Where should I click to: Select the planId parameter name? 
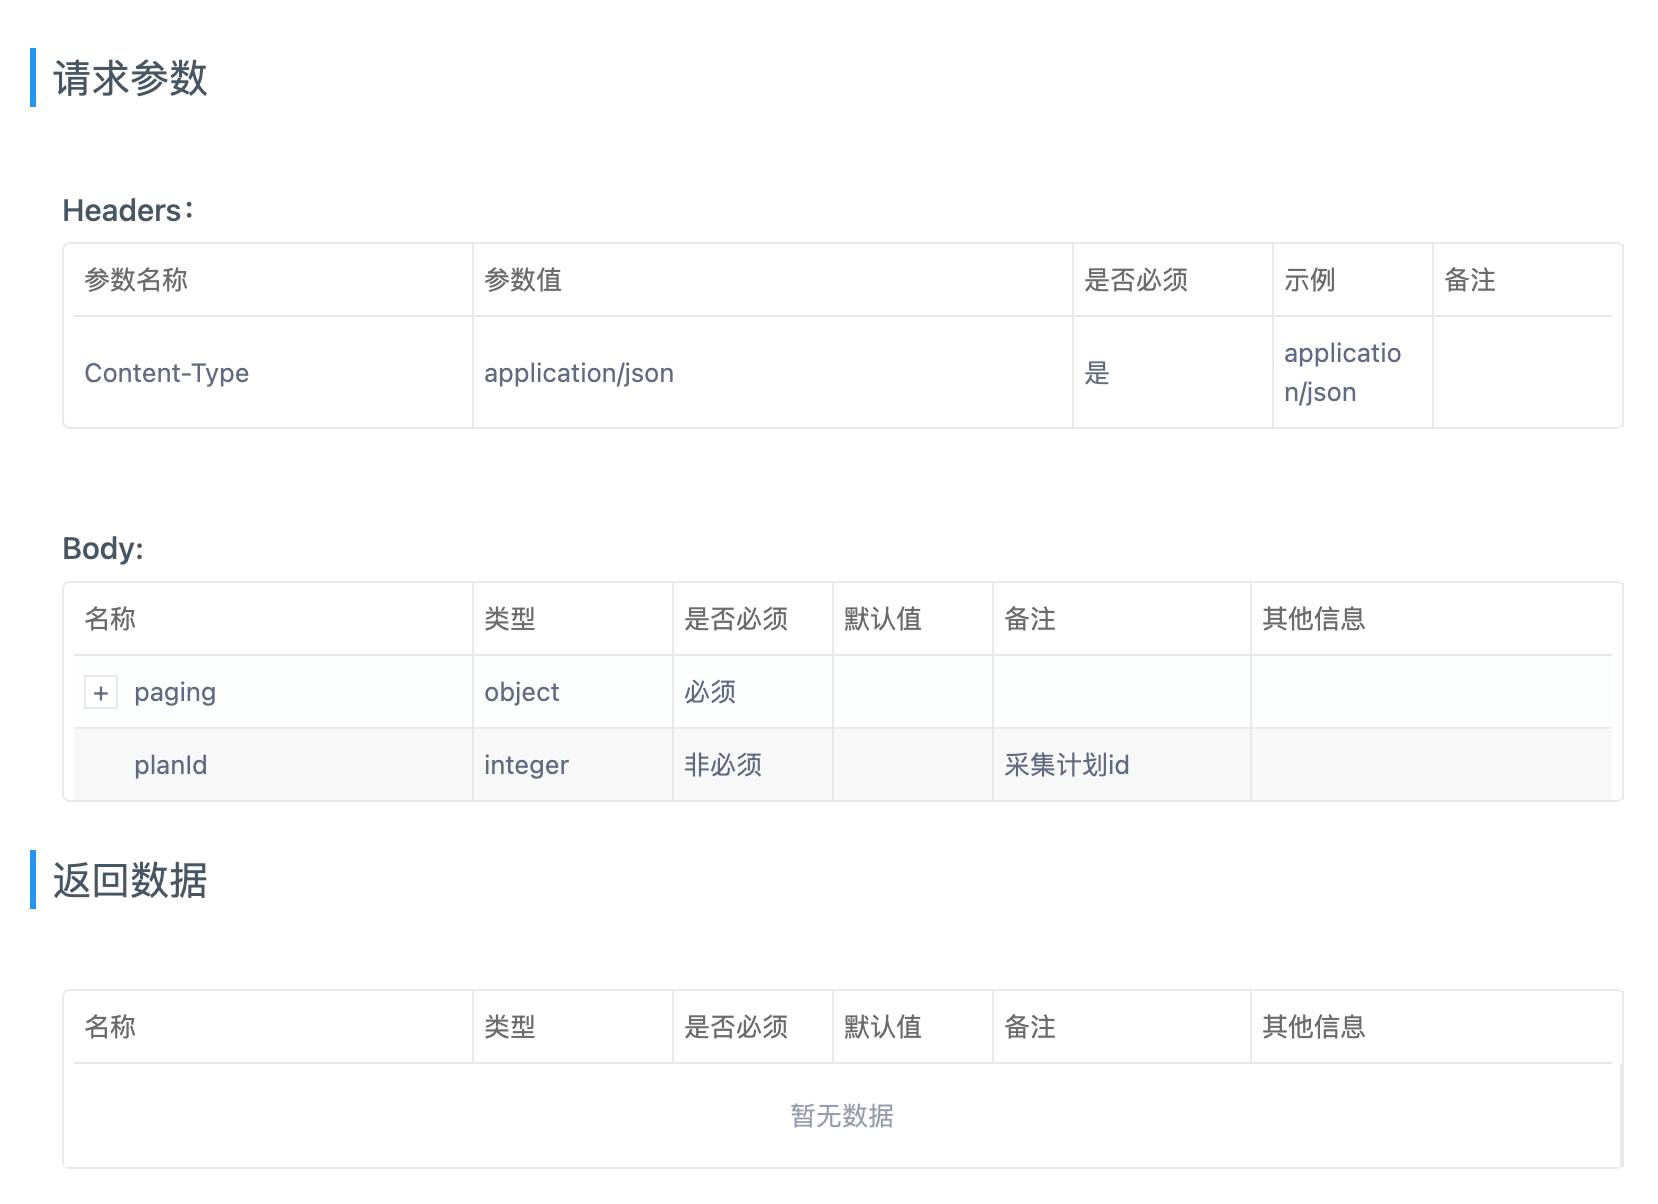pos(171,765)
